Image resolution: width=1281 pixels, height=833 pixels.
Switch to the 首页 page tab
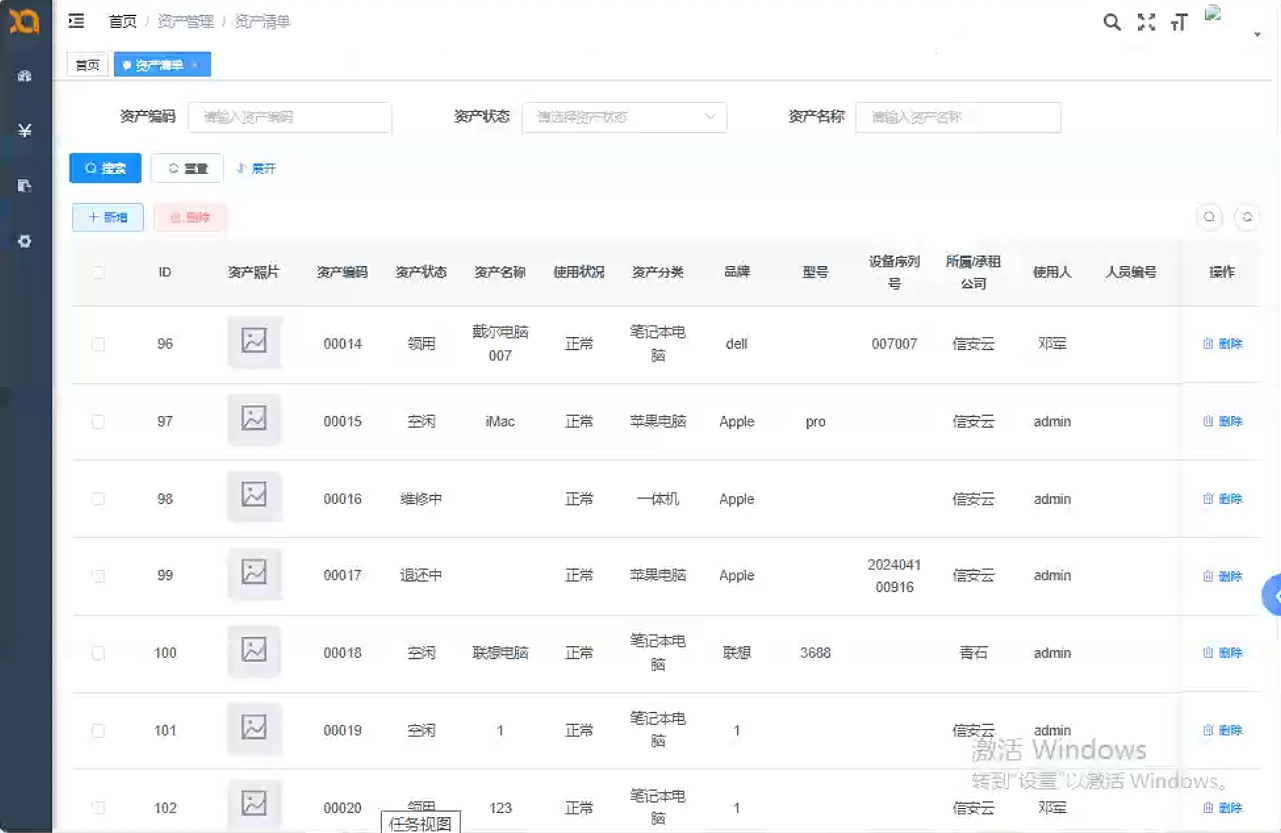(x=87, y=65)
